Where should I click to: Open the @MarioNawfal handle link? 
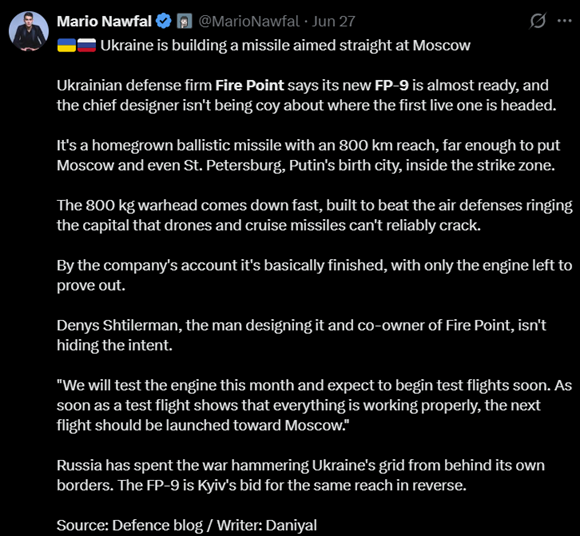249,21
